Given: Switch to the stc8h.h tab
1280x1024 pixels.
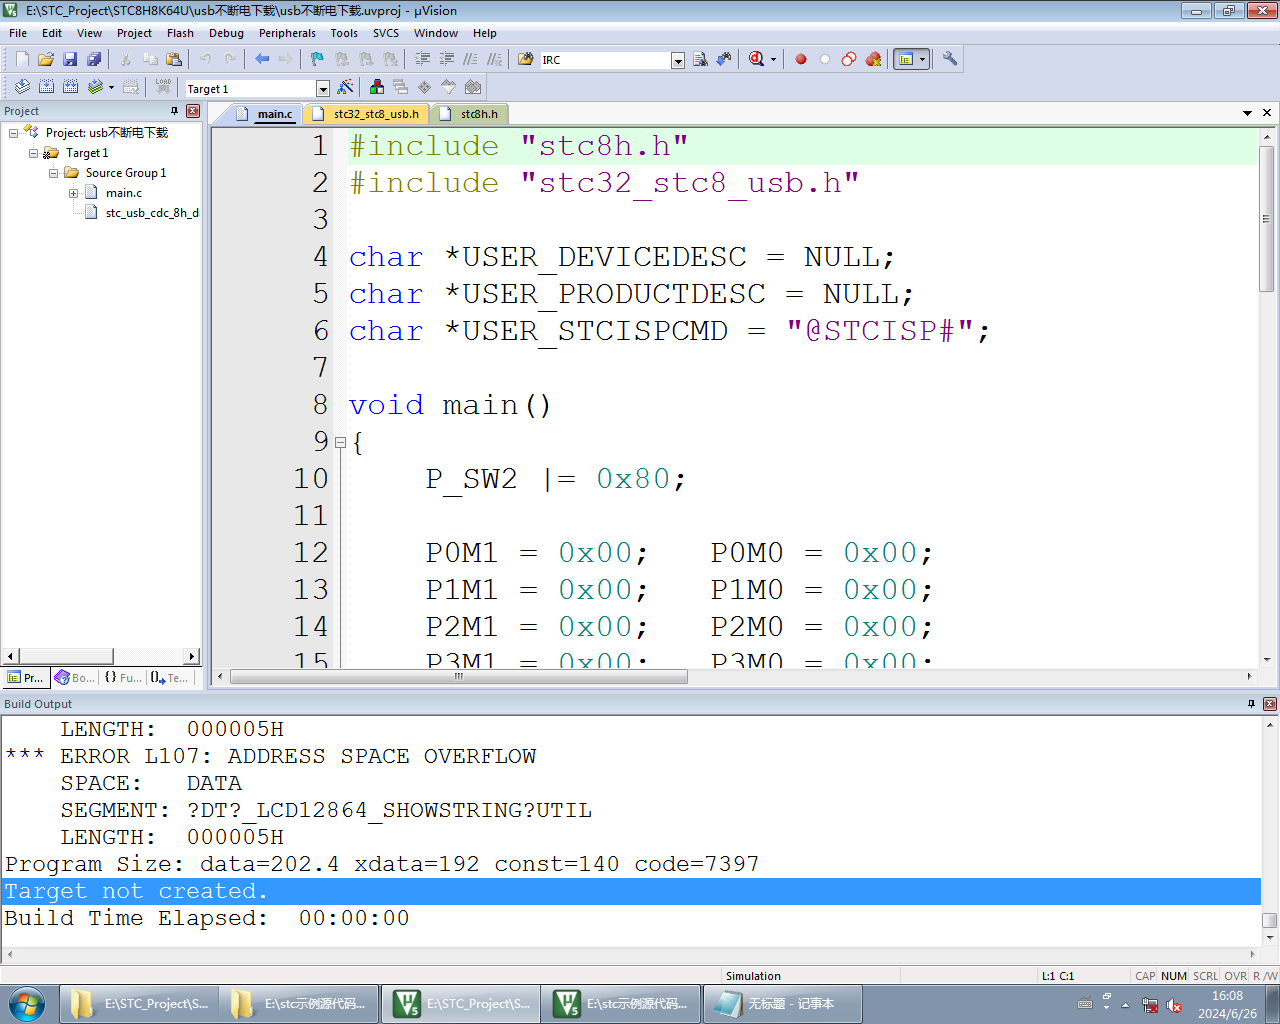Looking at the screenshot, I should [470, 114].
